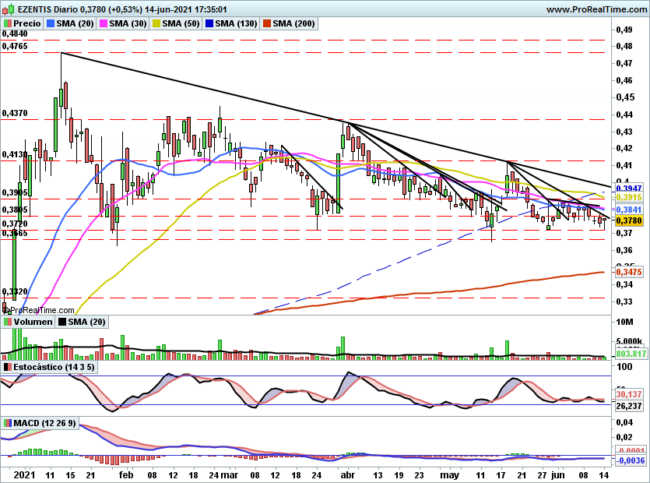Select the 0,4370 horizontal level label
The image size is (650, 483).
pyautogui.click(x=15, y=114)
